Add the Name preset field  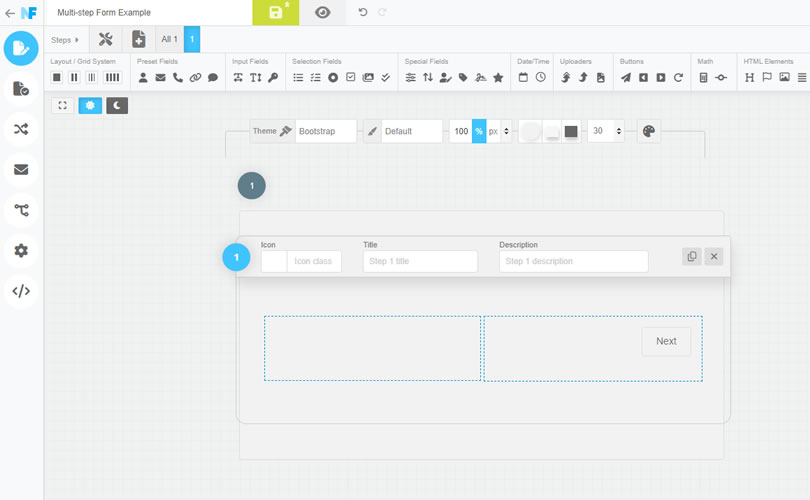coord(143,77)
